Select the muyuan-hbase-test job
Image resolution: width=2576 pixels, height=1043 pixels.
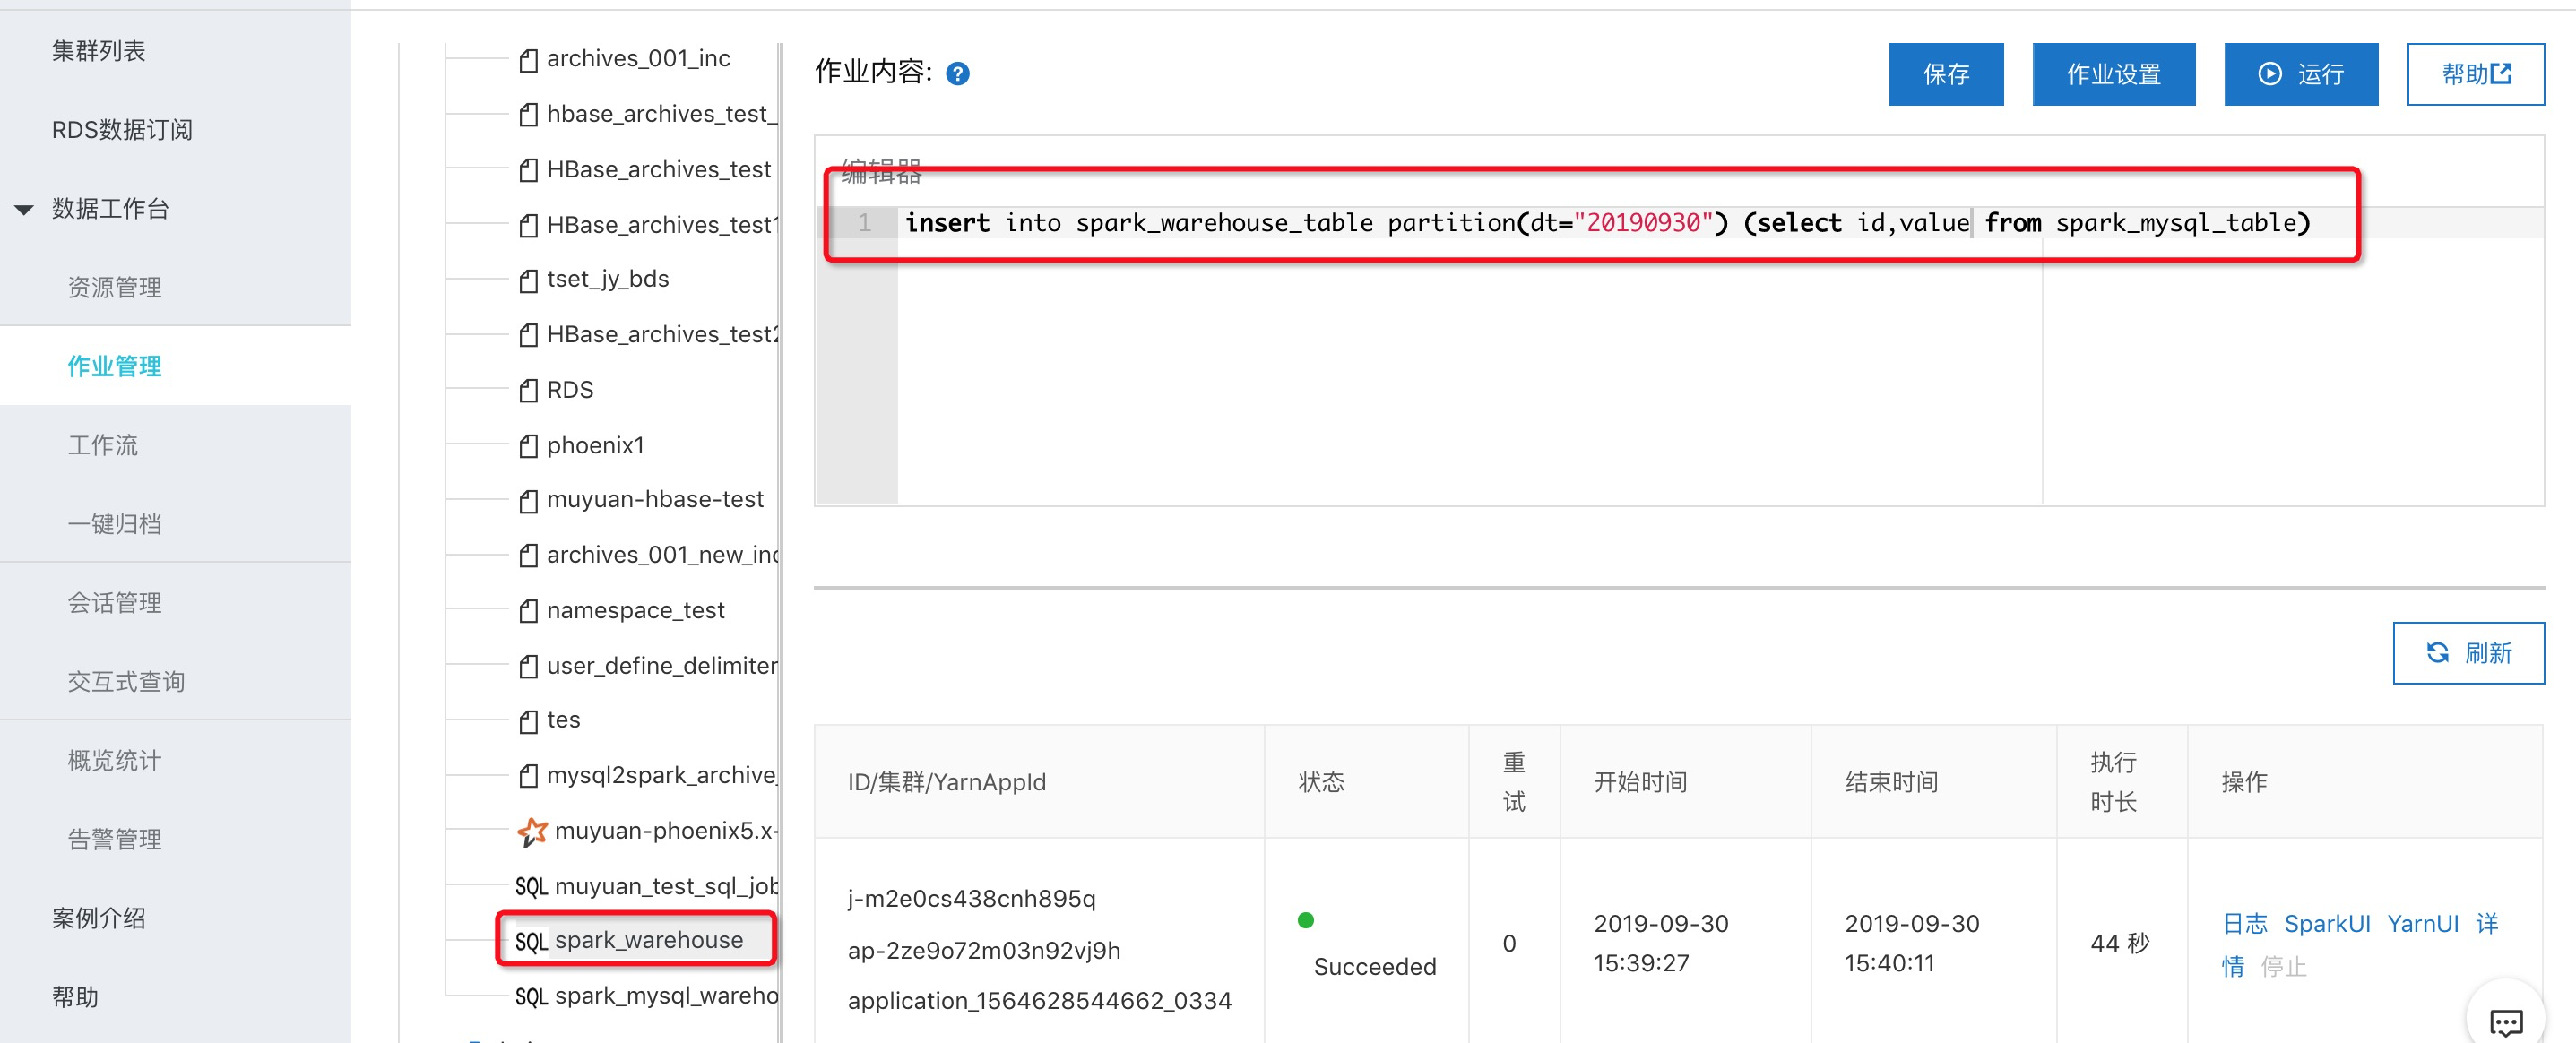(655, 500)
